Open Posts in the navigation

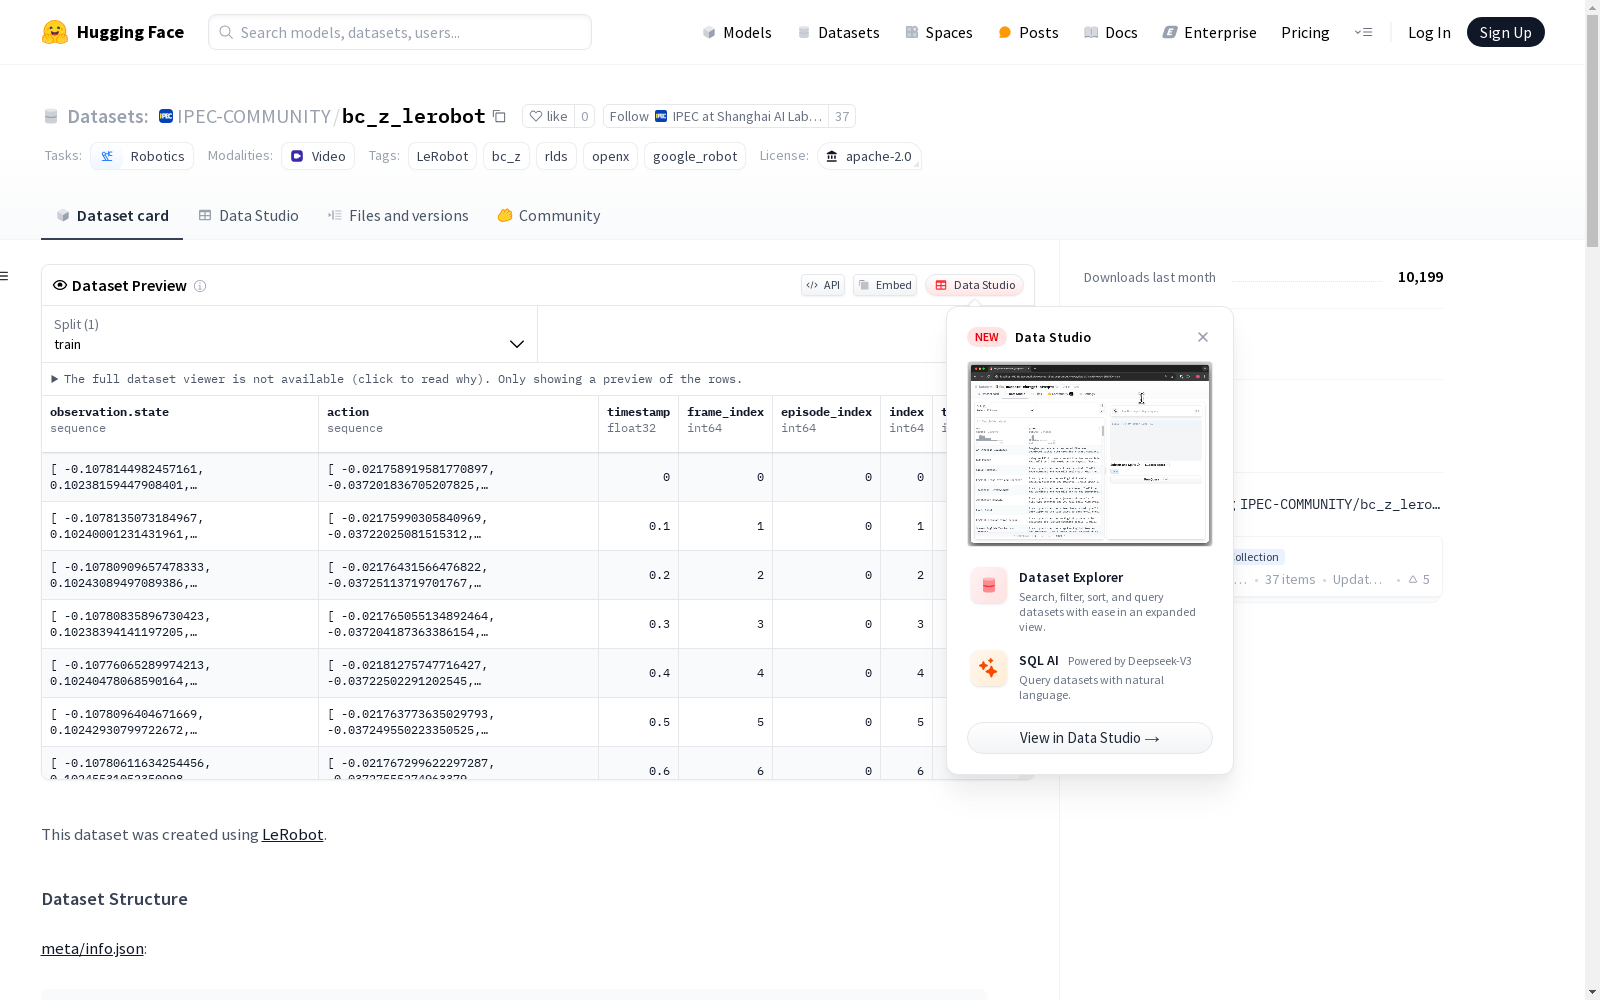tap(1028, 32)
